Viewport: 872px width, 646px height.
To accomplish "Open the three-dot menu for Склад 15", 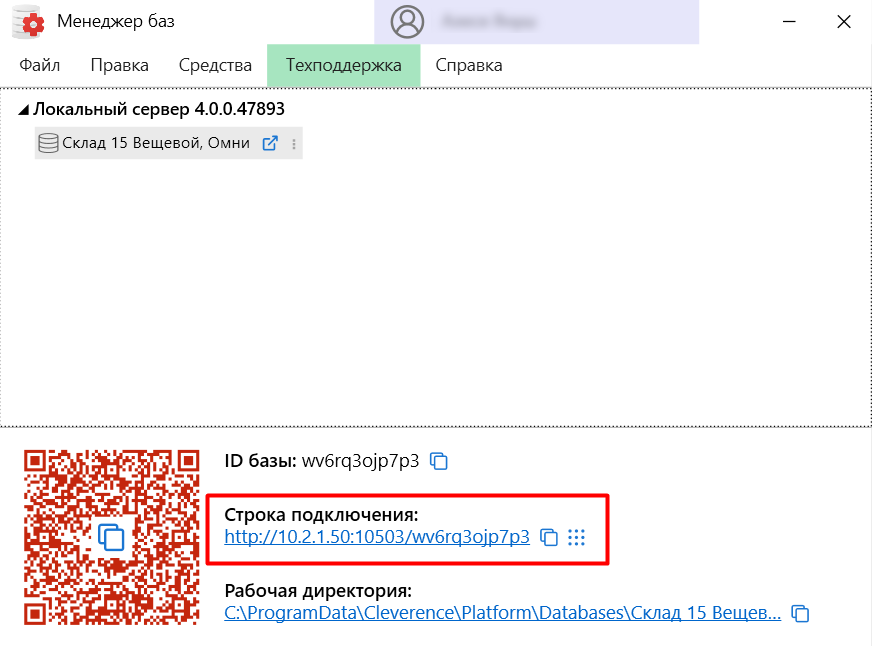I will pyautogui.click(x=292, y=143).
